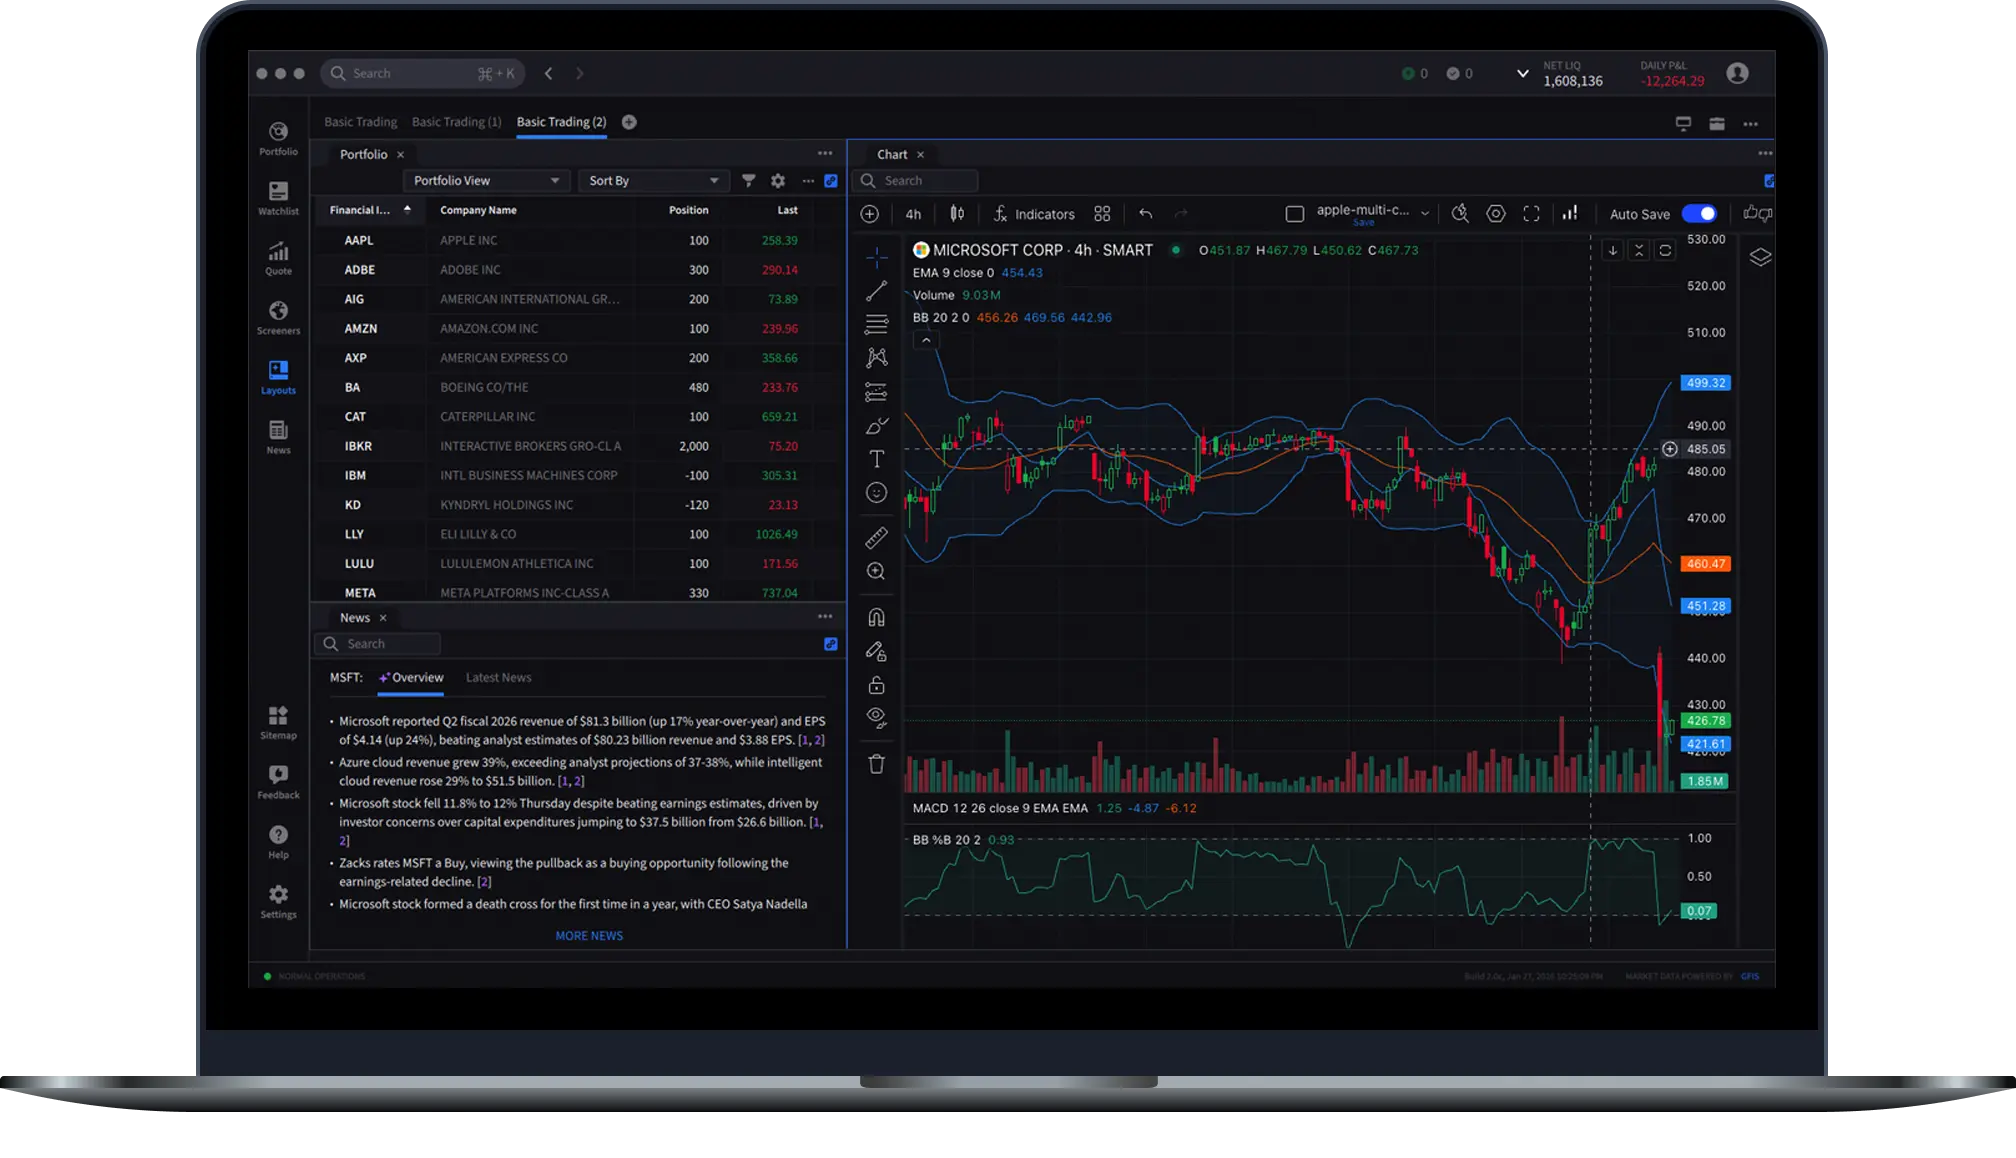Open the Portfolio View dropdown
The height and width of the screenshot is (1158, 2016).
(487, 181)
